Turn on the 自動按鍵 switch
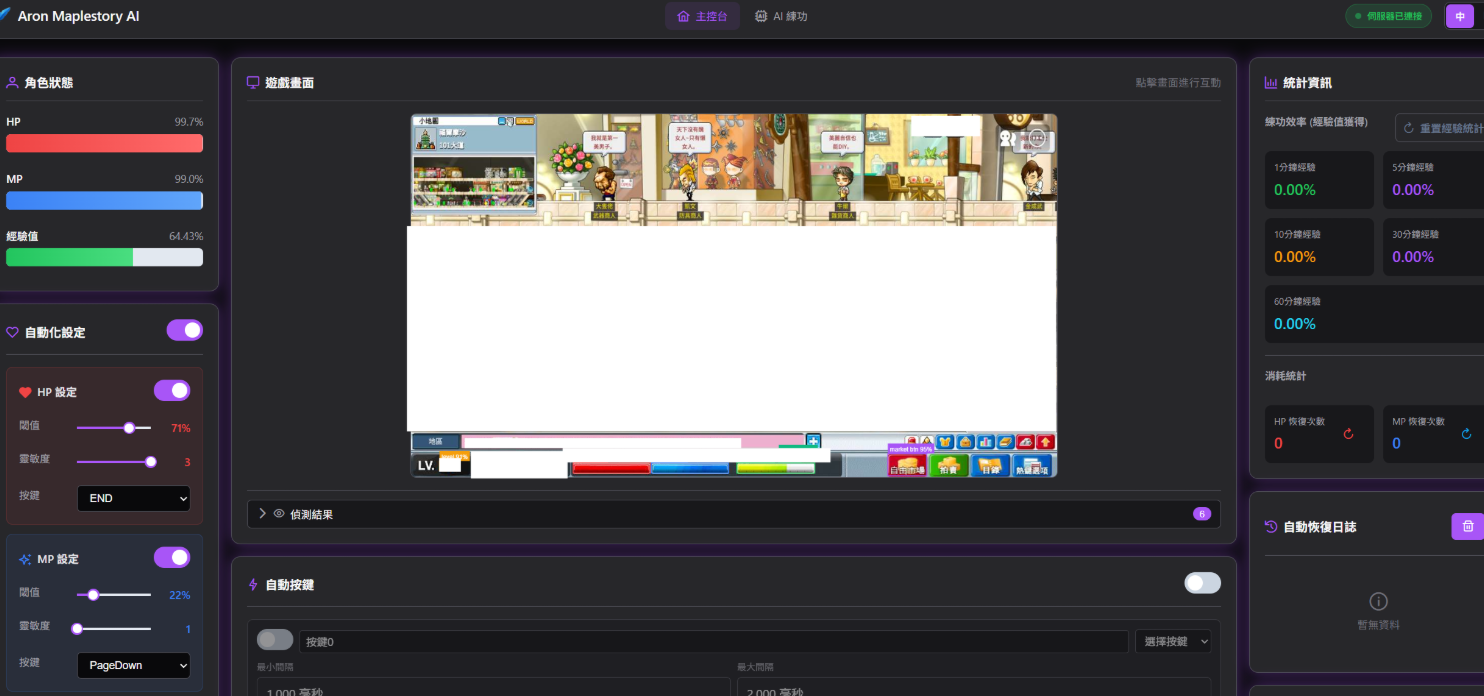The width and height of the screenshot is (1484, 696). click(1202, 583)
